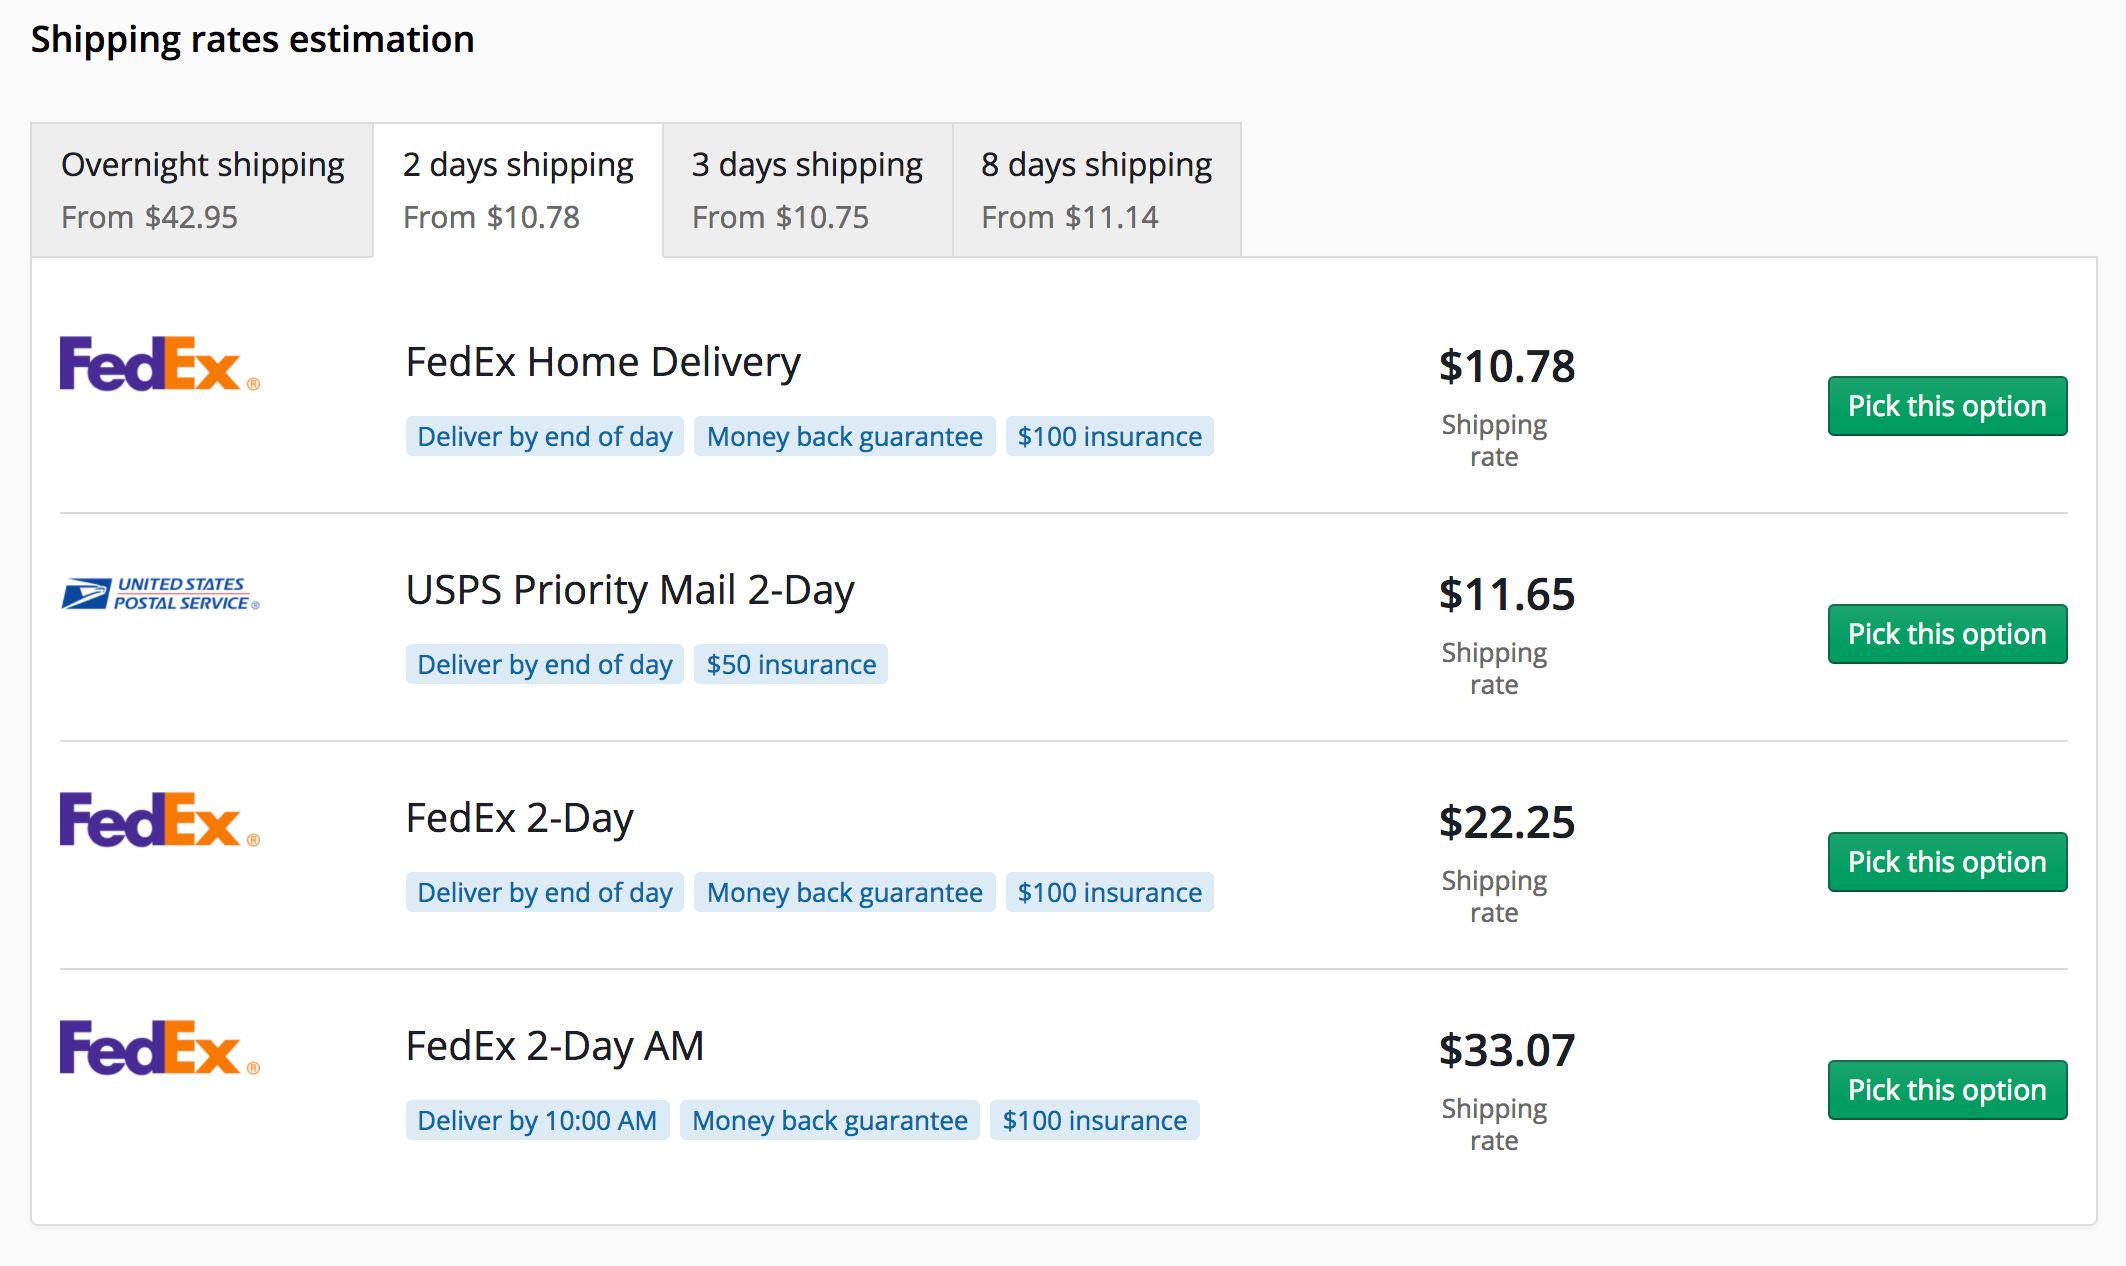
Task: Click the USPS Priority Mail 2-Day title
Action: point(630,590)
